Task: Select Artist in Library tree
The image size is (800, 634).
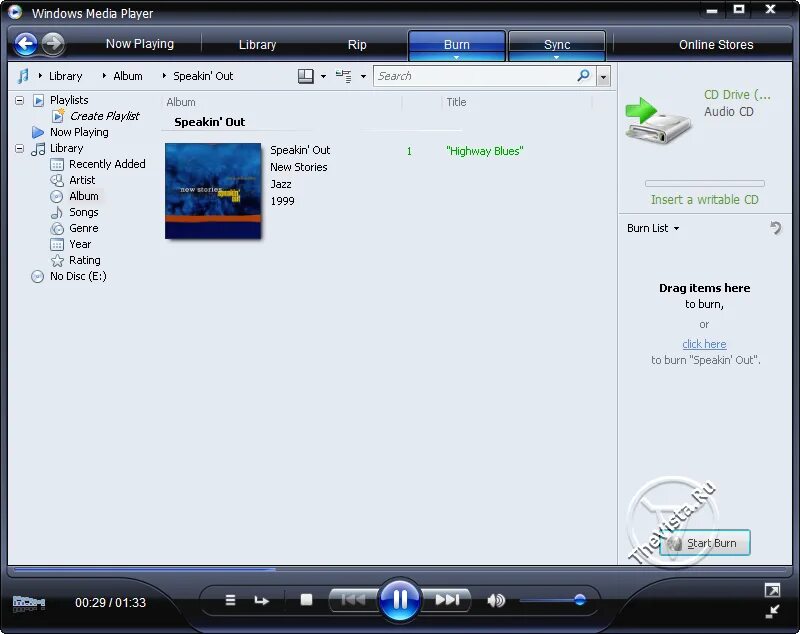Action: tap(82, 180)
